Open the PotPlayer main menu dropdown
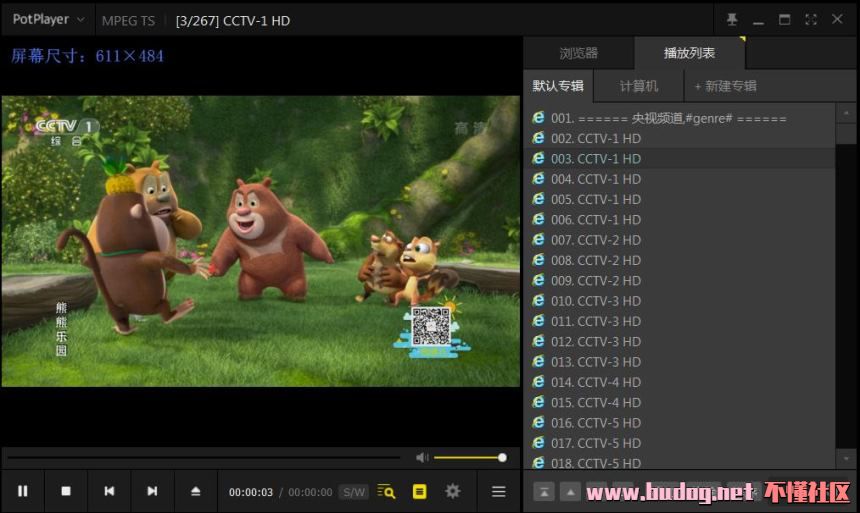Image resolution: width=860 pixels, height=513 pixels. tap(48, 20)
